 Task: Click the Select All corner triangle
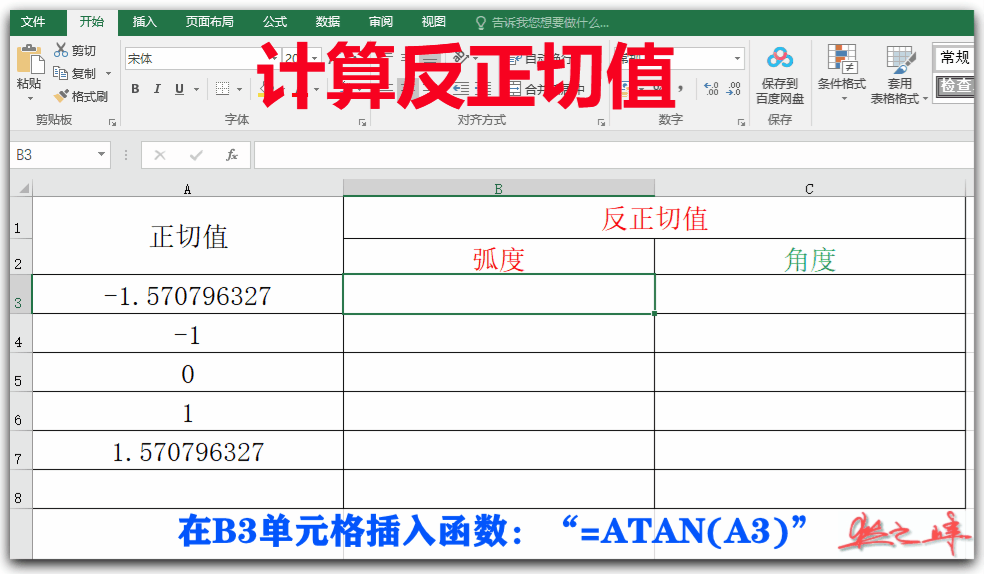22,188
